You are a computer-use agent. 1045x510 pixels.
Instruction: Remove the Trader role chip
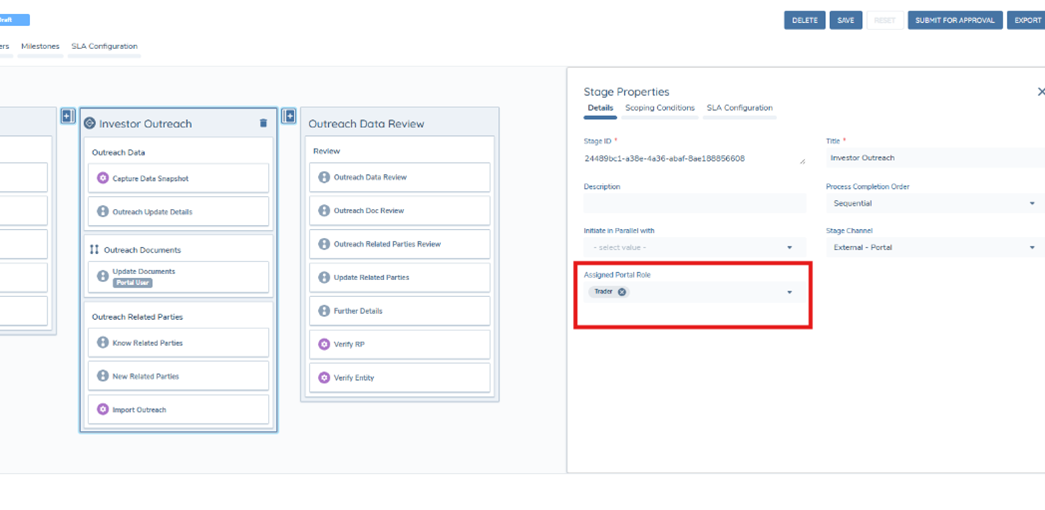622,292
